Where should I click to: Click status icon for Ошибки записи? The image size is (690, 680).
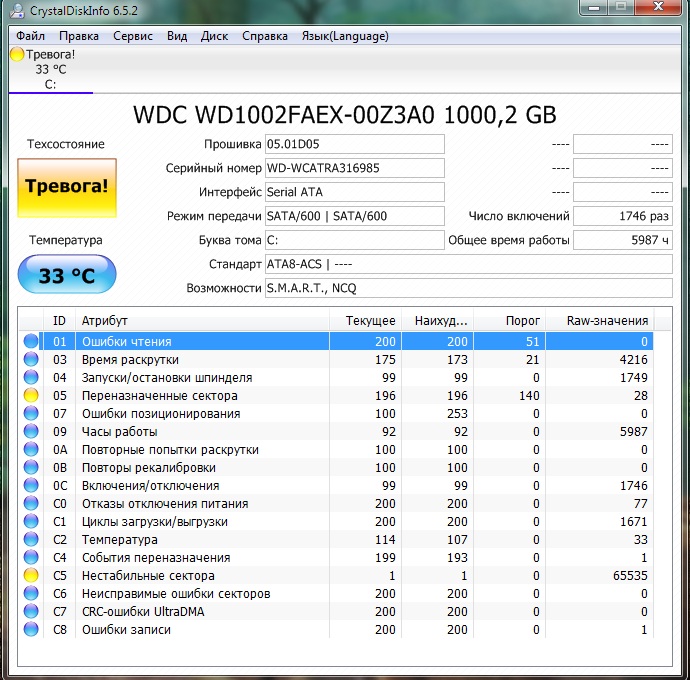click(x=31, y=630)
